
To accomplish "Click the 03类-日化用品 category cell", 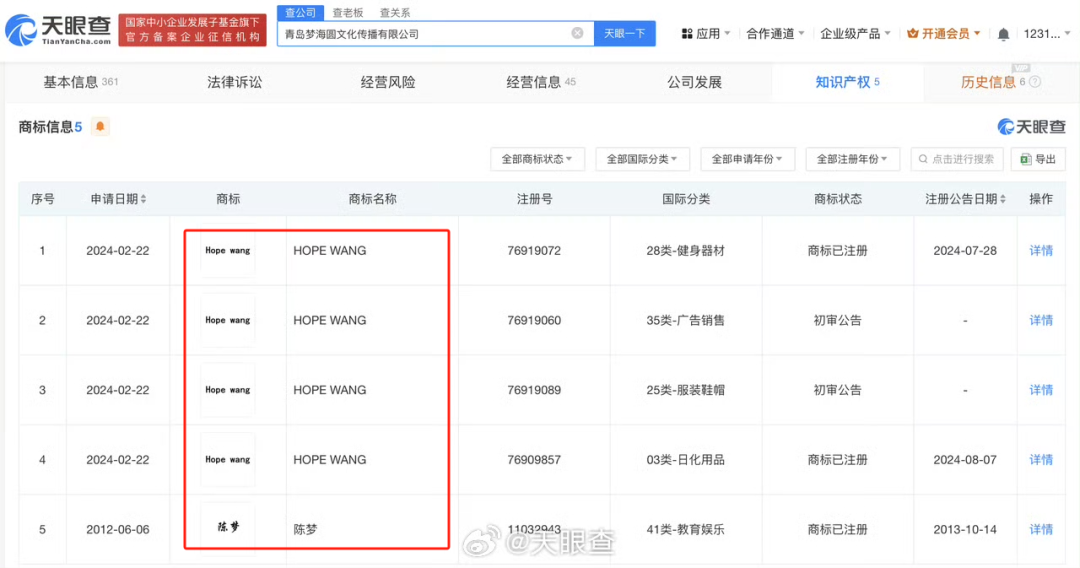I will coord(685,459).
